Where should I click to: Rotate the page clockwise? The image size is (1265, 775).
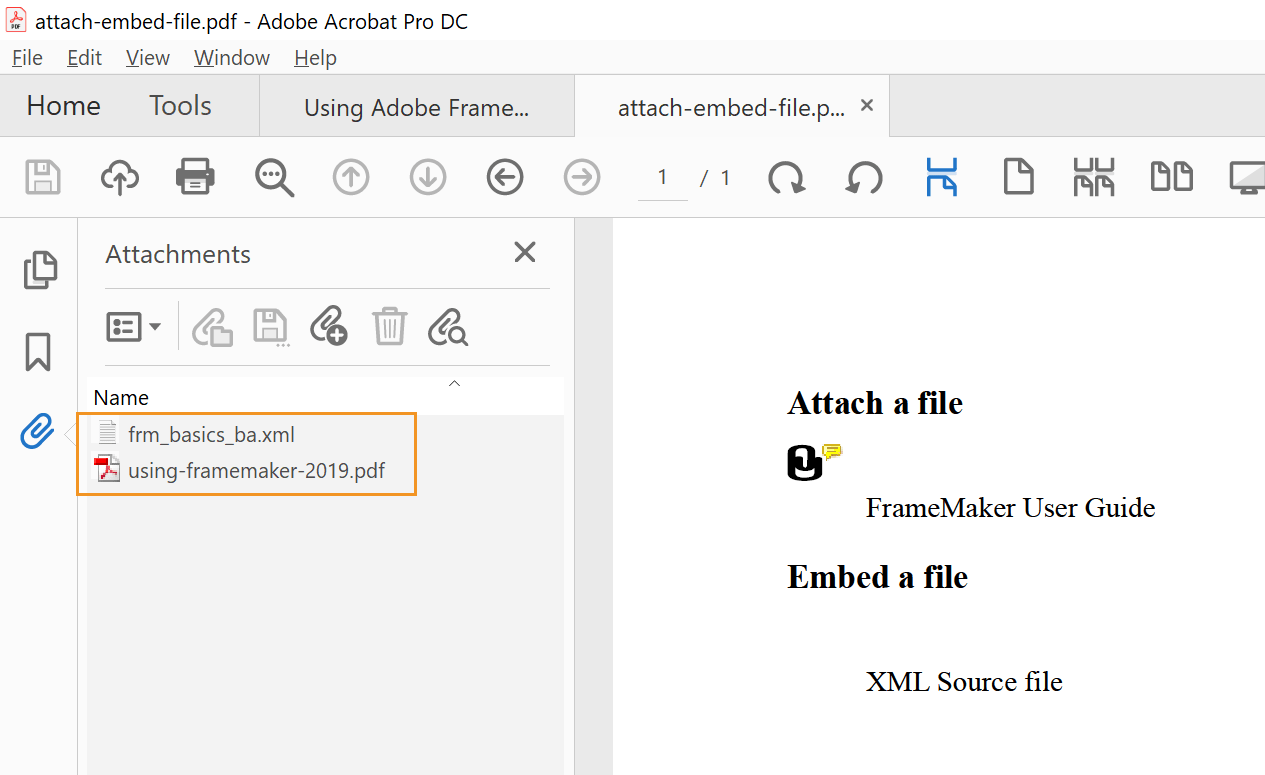(x=787, y=176)
